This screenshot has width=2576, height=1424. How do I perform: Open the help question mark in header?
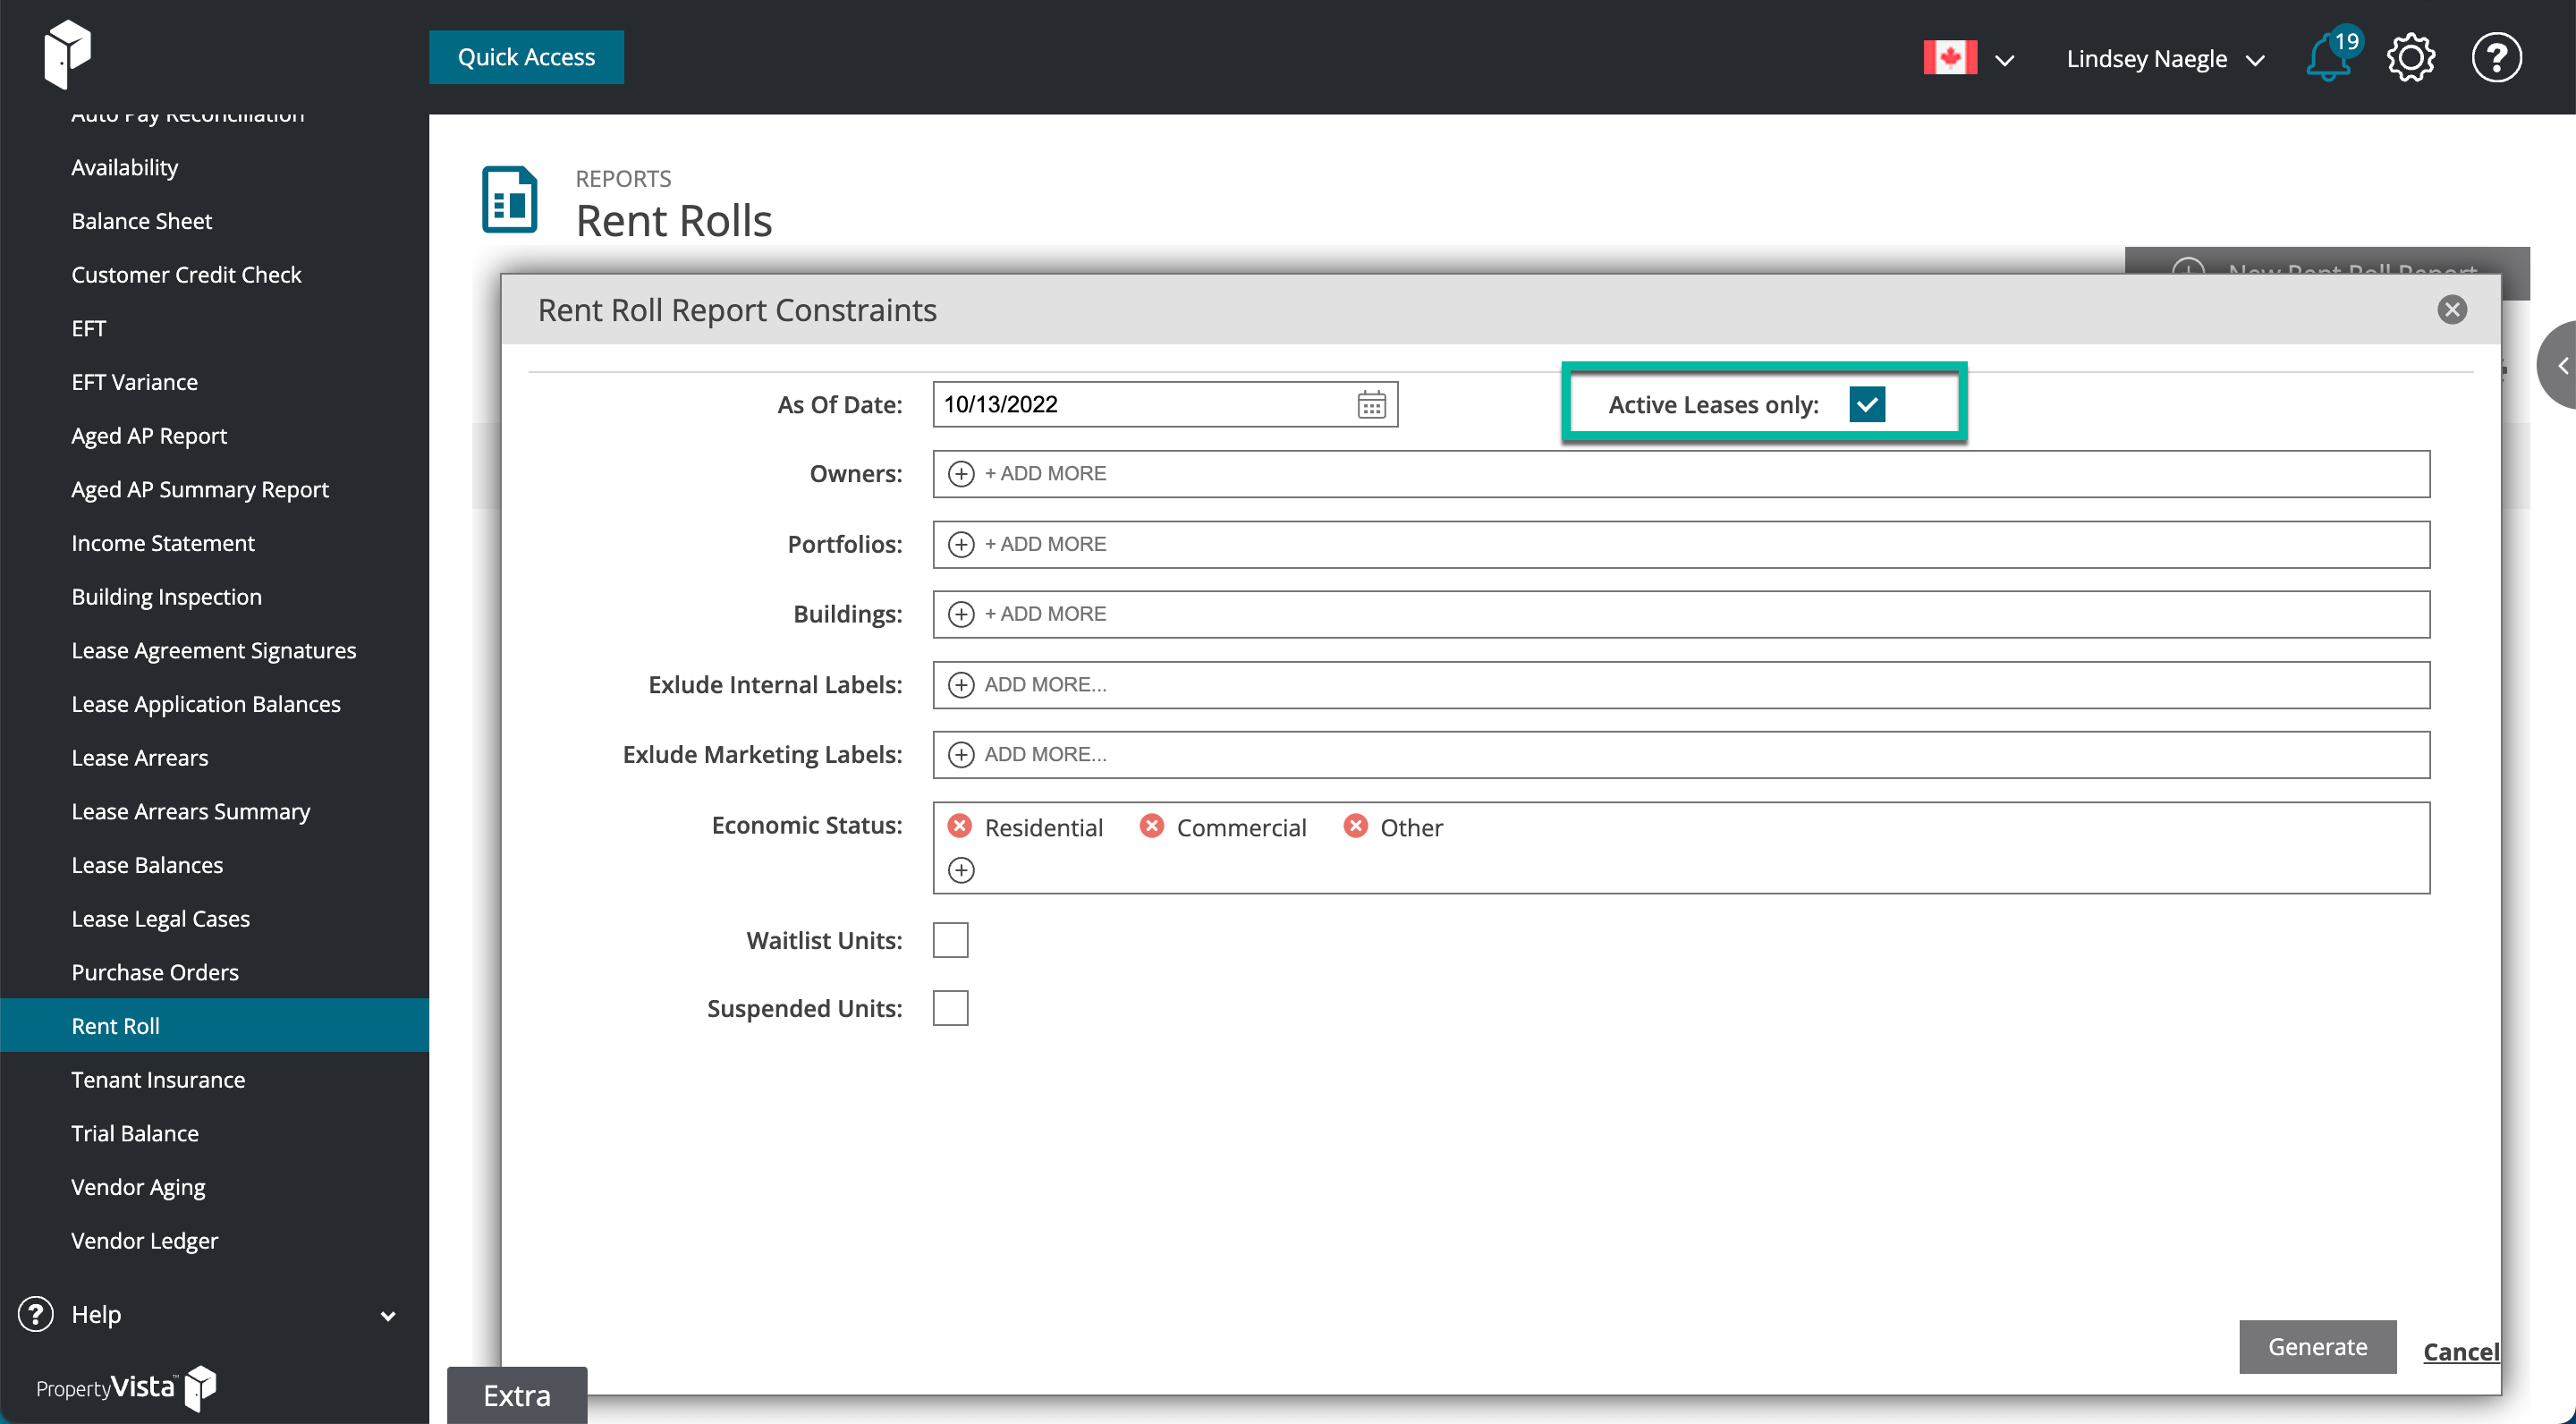2496,58
